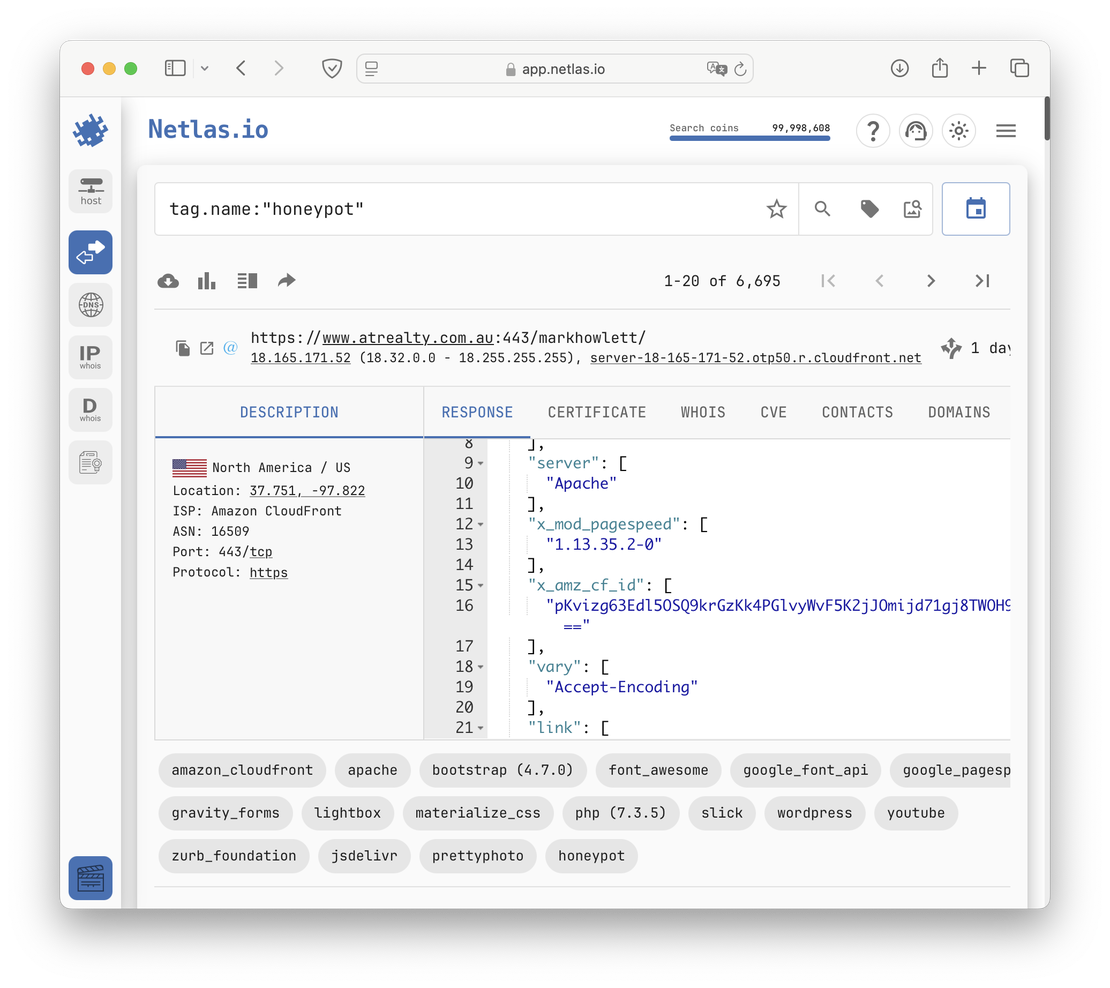The height and width of the screenshot is (988, 1110).
Task: Click the 18.165.171.52 IP address link
Action: [x=300, y=358]
